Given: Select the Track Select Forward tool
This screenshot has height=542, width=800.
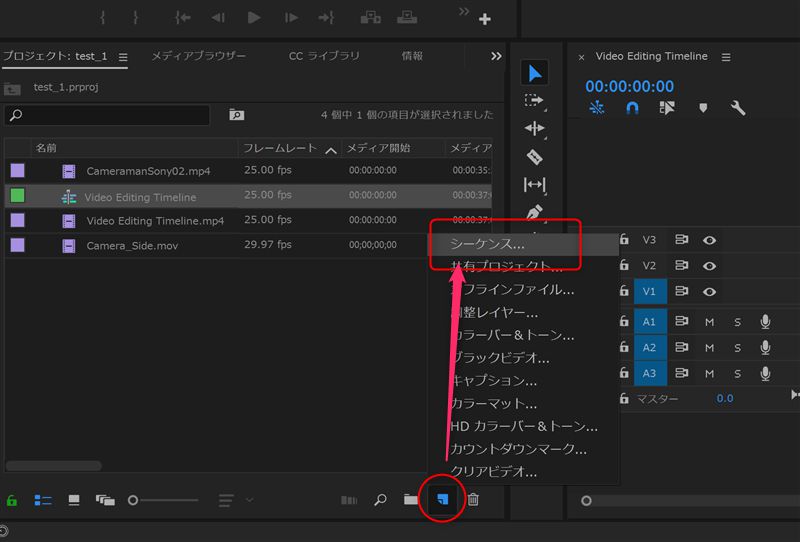Looking at the screenshot, I should click(x=535, y=100).
